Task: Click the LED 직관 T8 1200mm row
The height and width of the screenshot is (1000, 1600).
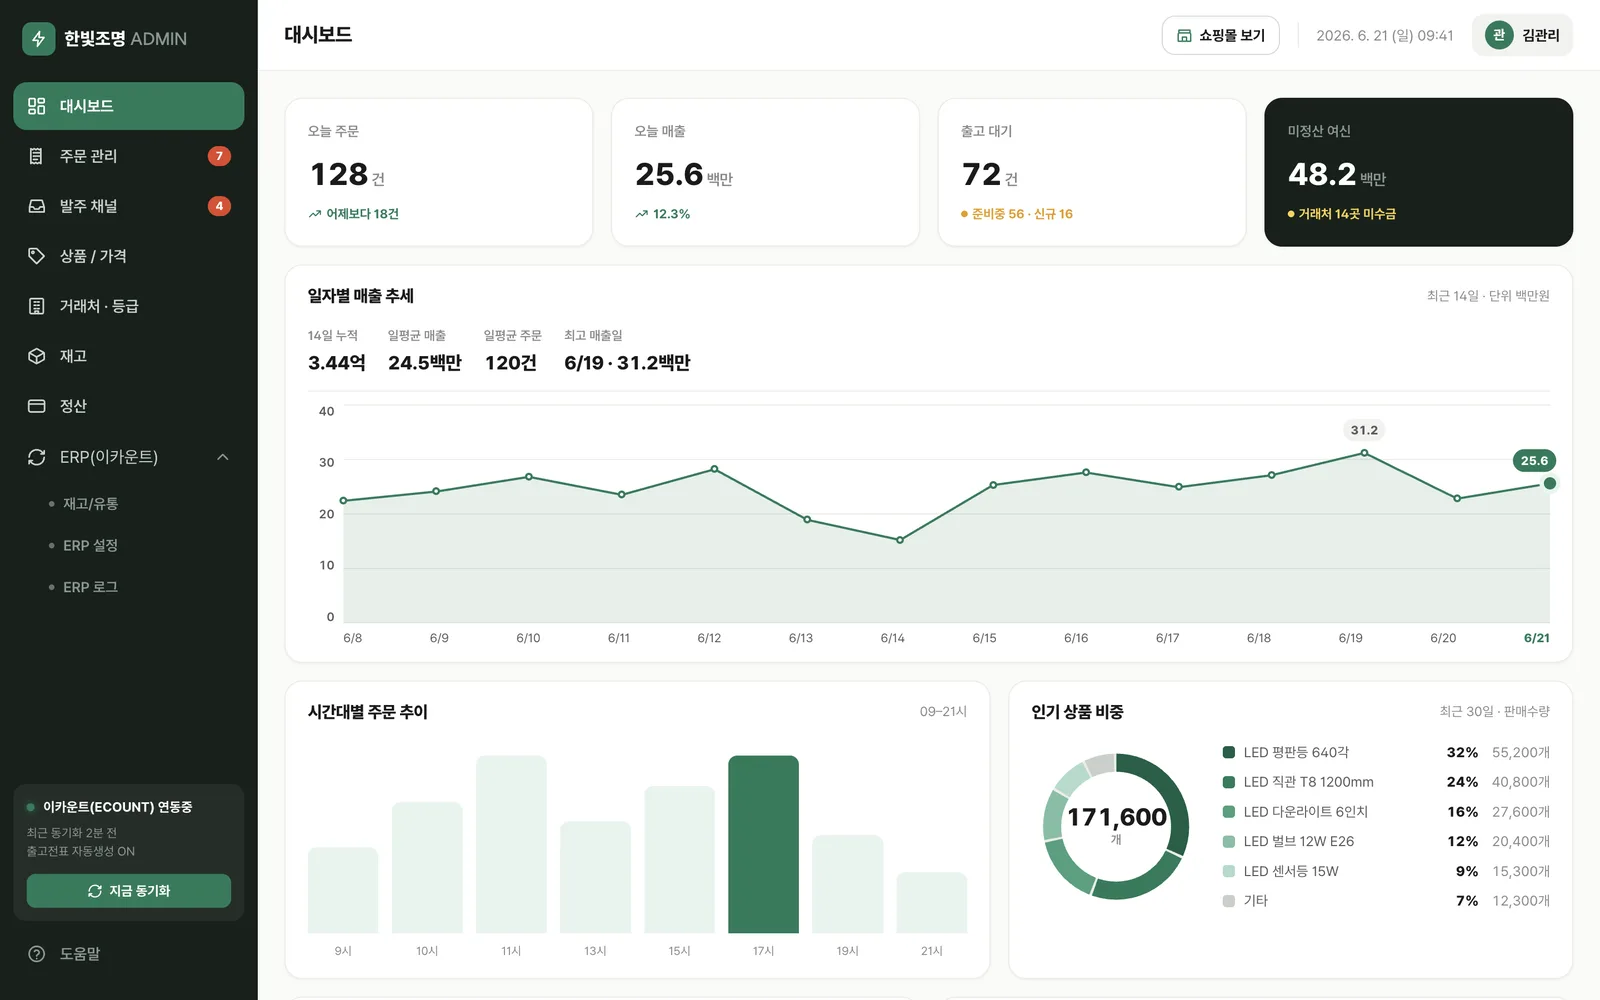Action: 1386,782
